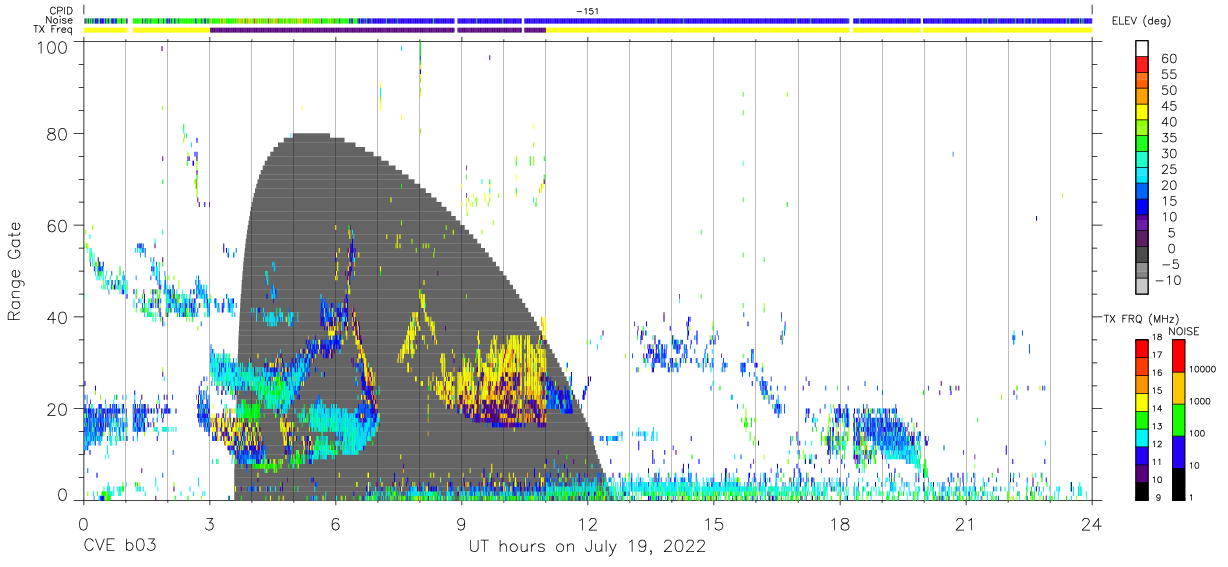Click the 100 label on the Range Gate axis
The width and height of the screenshot is (1228, 567).
tap(52, 46)
